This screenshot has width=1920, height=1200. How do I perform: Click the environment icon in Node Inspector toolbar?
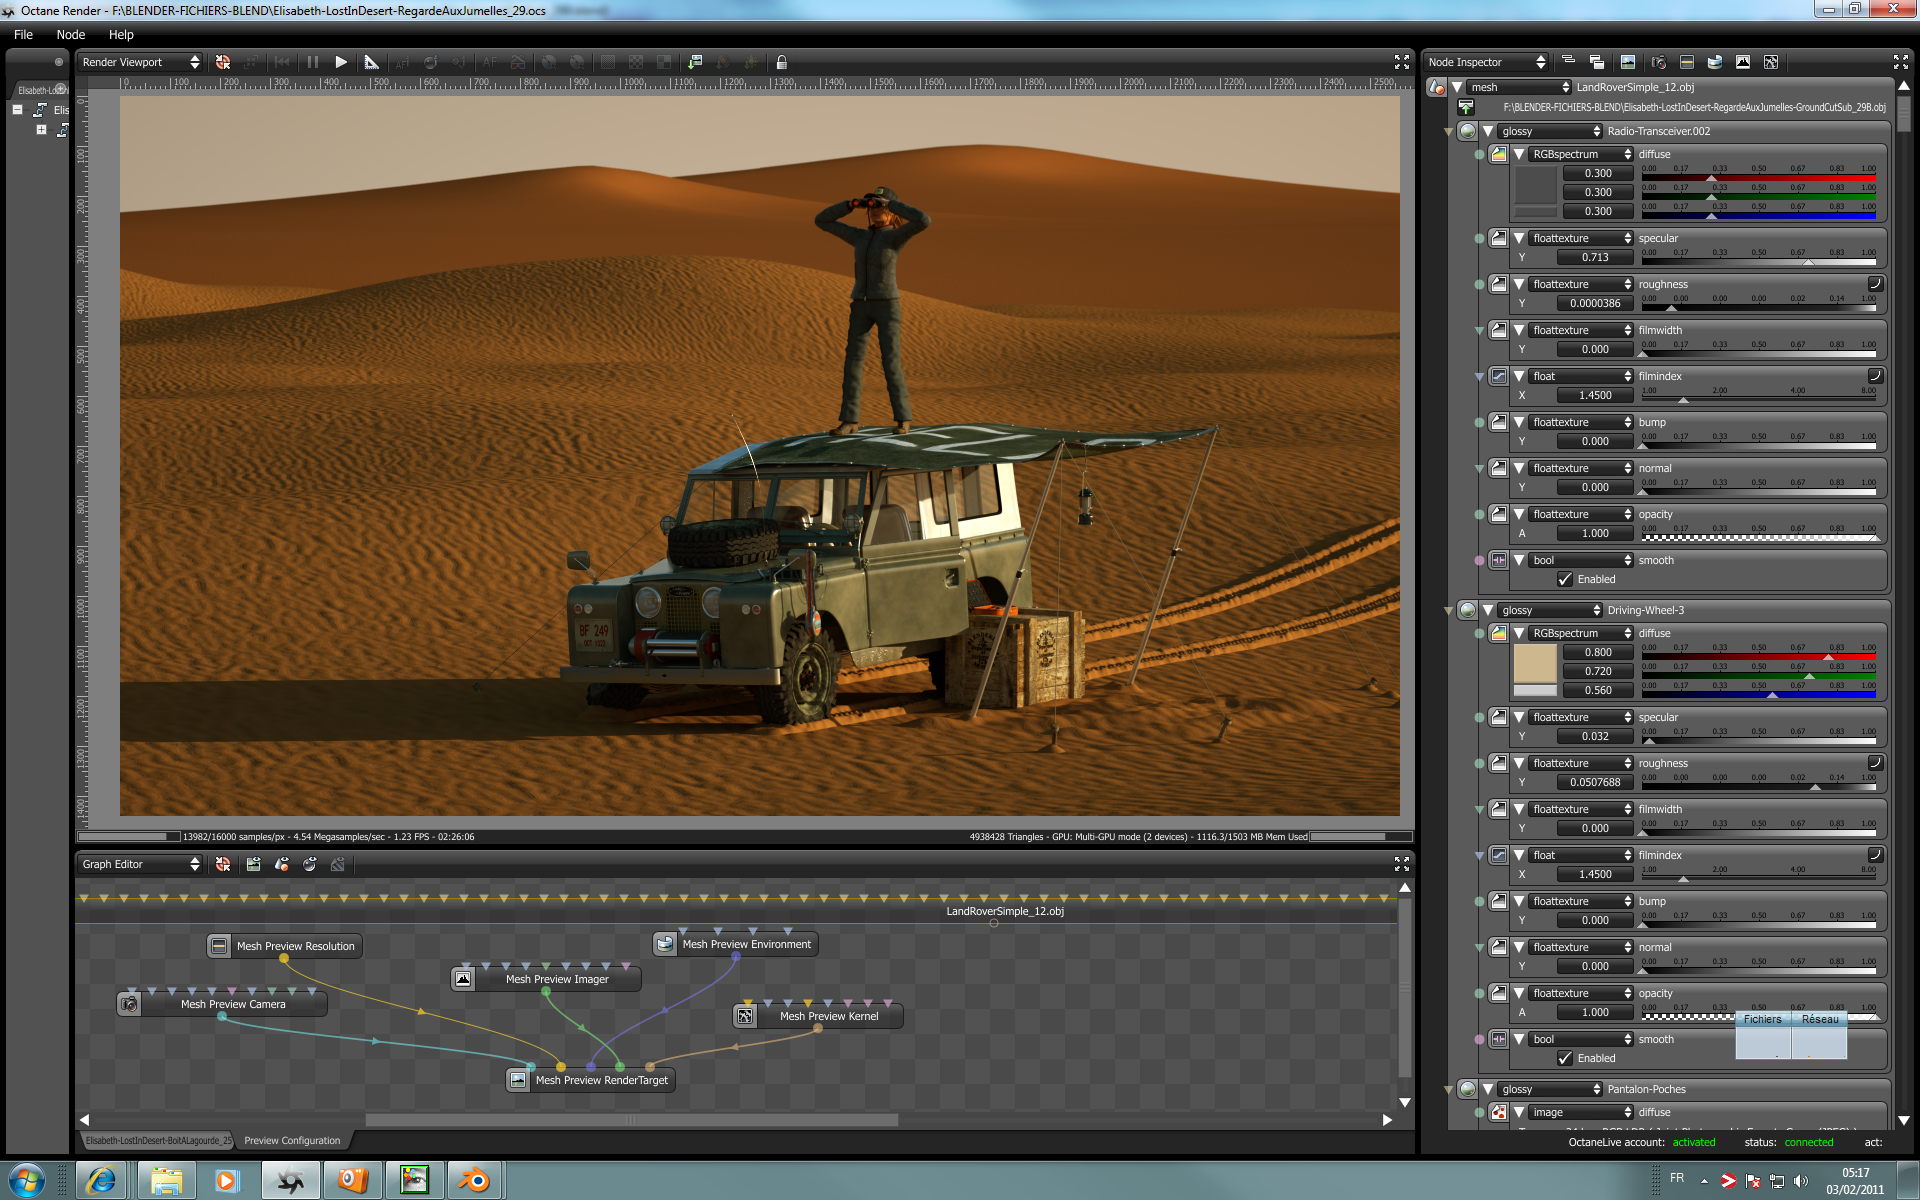click(x=1714, y=62)
